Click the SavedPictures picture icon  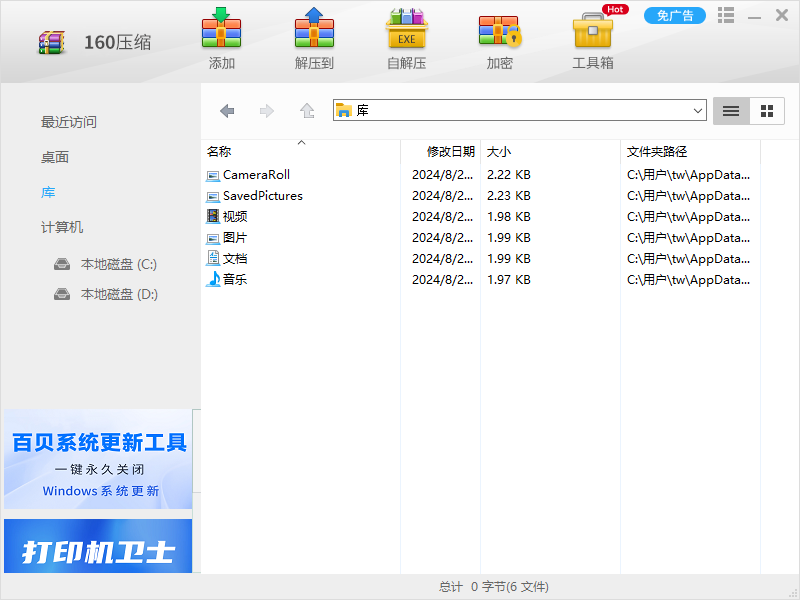click(213, 197)
